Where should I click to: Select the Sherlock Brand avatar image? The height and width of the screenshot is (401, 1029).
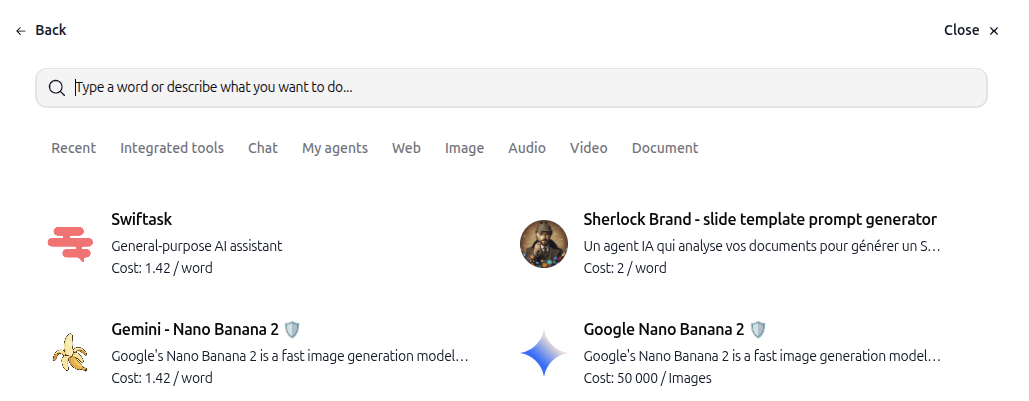pos(543,243)
